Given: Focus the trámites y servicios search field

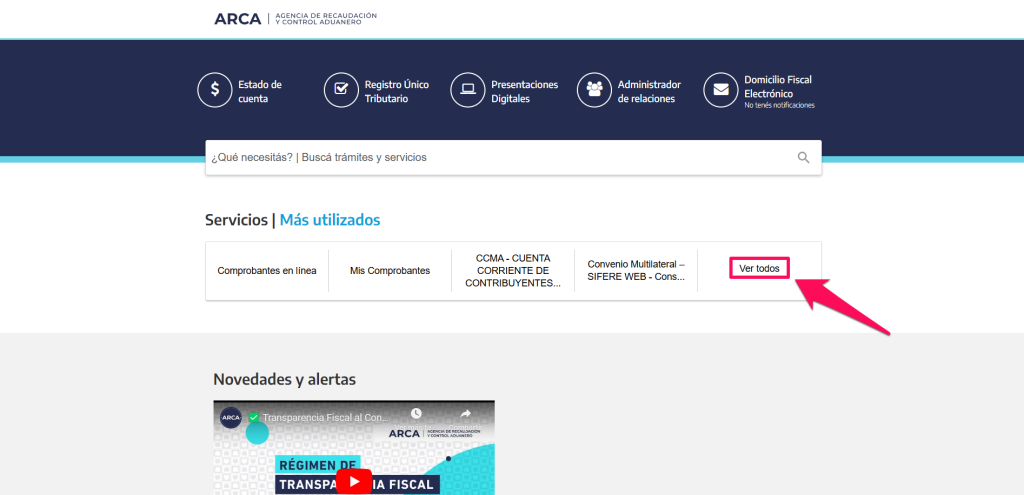Looking at the screenshot, I should tap(513, 157).
